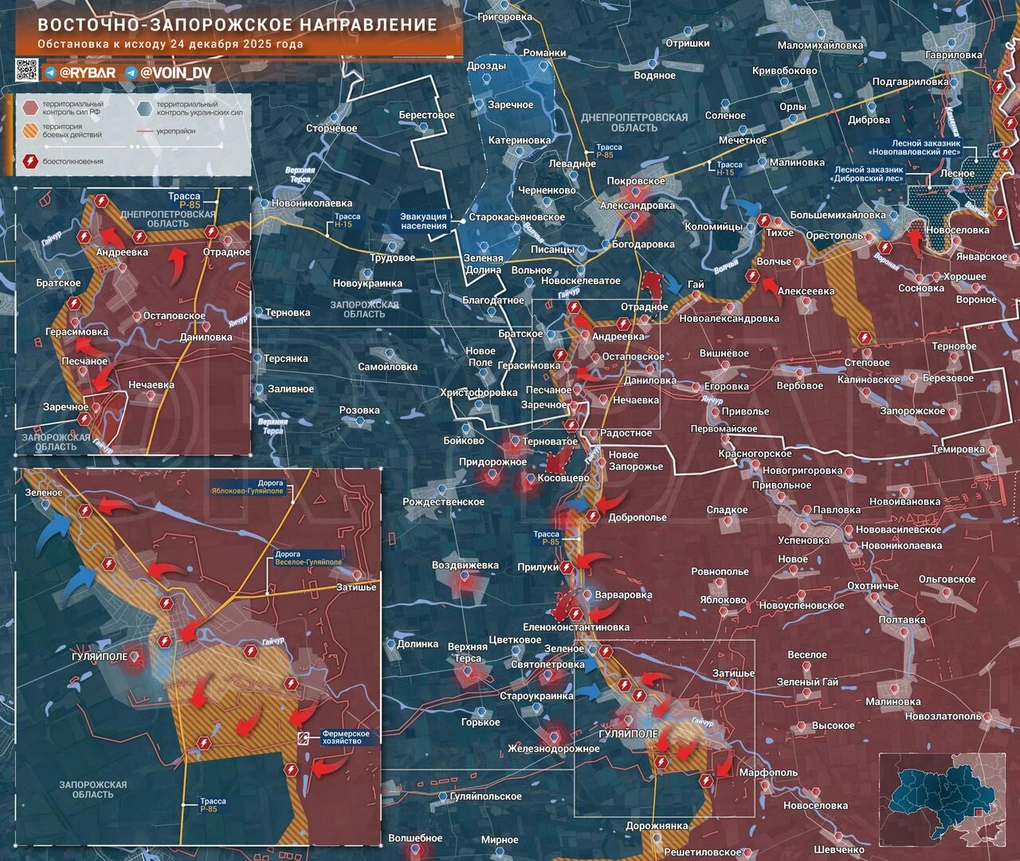The height and width of the screenshot is (861, 1020).
Task: Click the red RF control hexagon in legend
Action: tap(30, 107)
